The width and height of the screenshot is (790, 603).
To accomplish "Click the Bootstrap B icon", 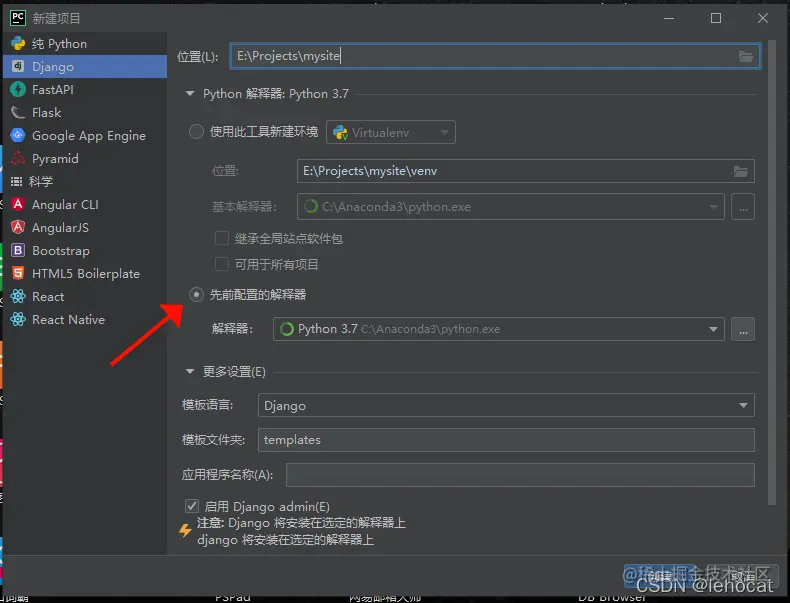I will pyautogui.click(x=18, y=250).
